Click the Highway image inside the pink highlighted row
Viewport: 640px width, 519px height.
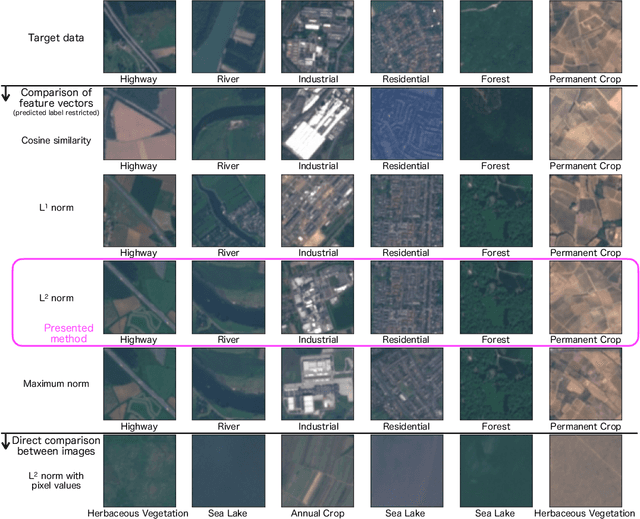138,296
